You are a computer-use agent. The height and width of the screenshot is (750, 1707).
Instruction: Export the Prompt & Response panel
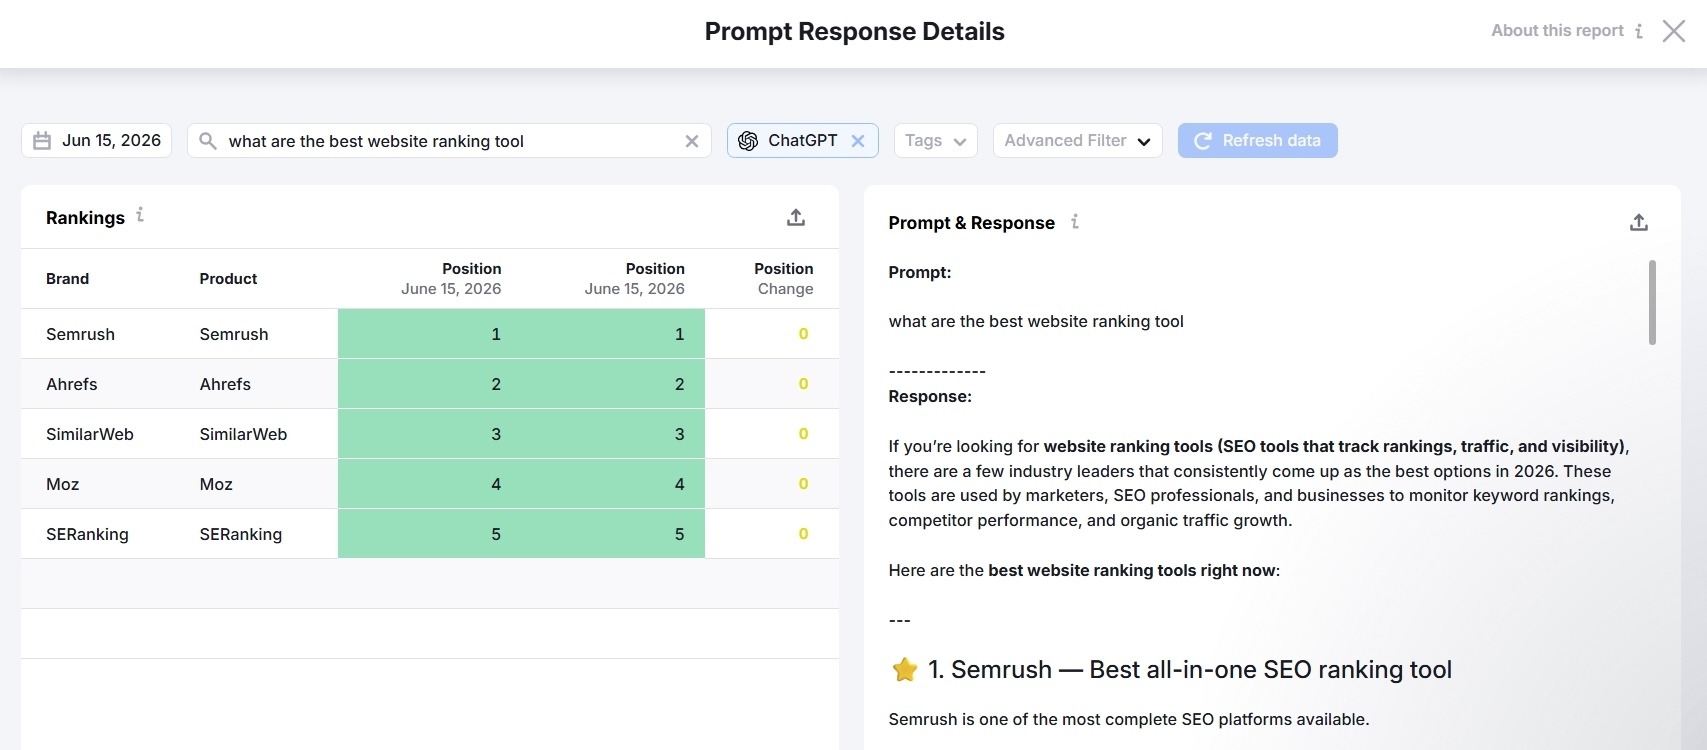click(x=1638, y=222)
